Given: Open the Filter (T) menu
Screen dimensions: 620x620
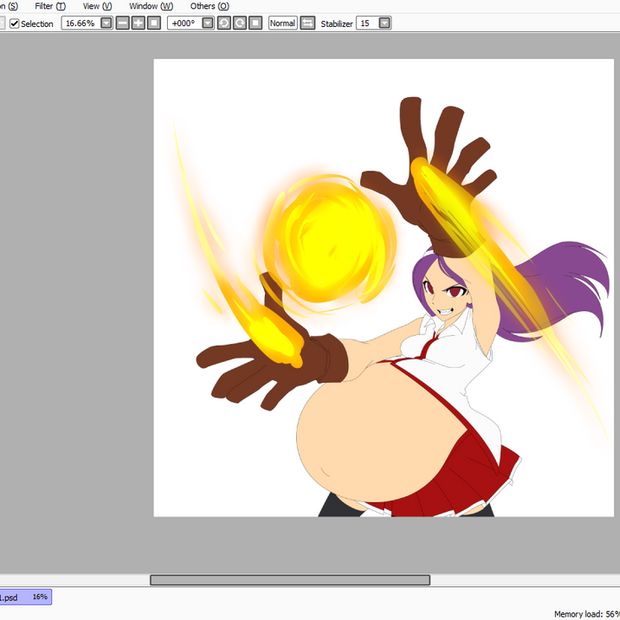Looking at the screenshot, I should click(x=50, y=6).
